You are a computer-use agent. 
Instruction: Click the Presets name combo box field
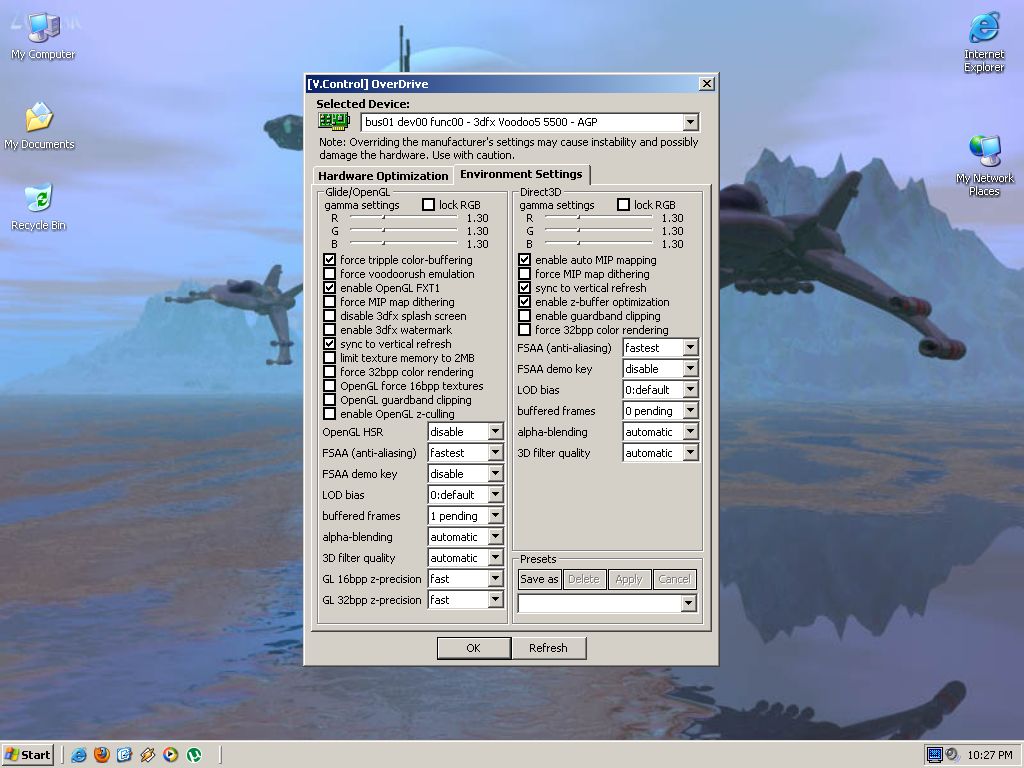pos(598,603)
